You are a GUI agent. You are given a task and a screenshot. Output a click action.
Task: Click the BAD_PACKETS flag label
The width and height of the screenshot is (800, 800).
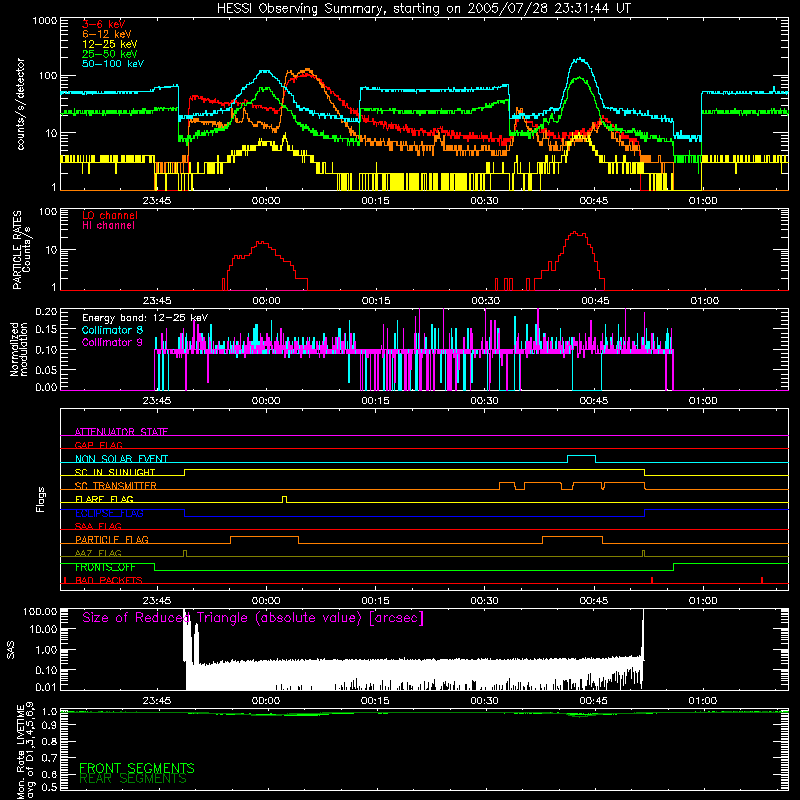pos(109,580)
